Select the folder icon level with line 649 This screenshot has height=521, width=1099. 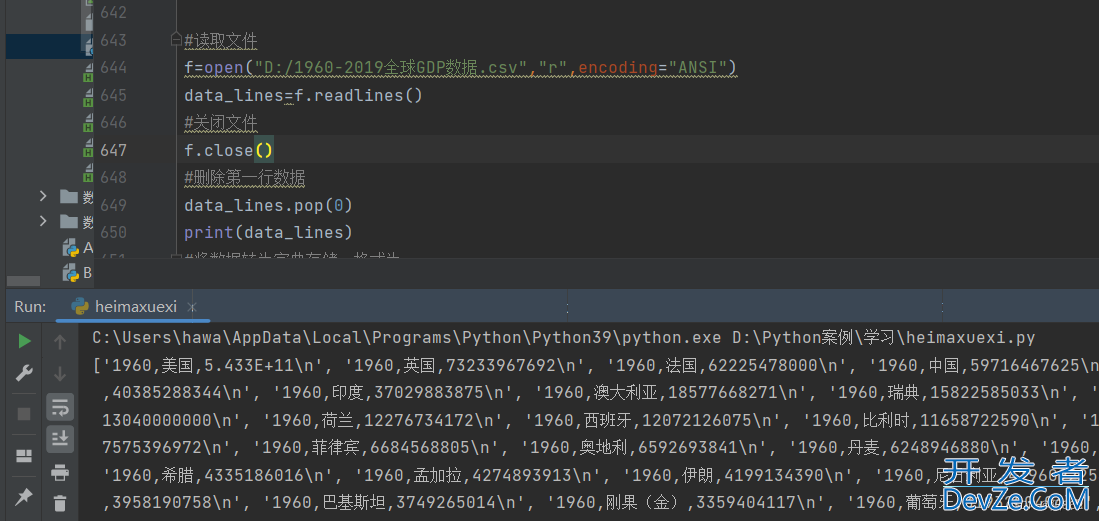69,196
